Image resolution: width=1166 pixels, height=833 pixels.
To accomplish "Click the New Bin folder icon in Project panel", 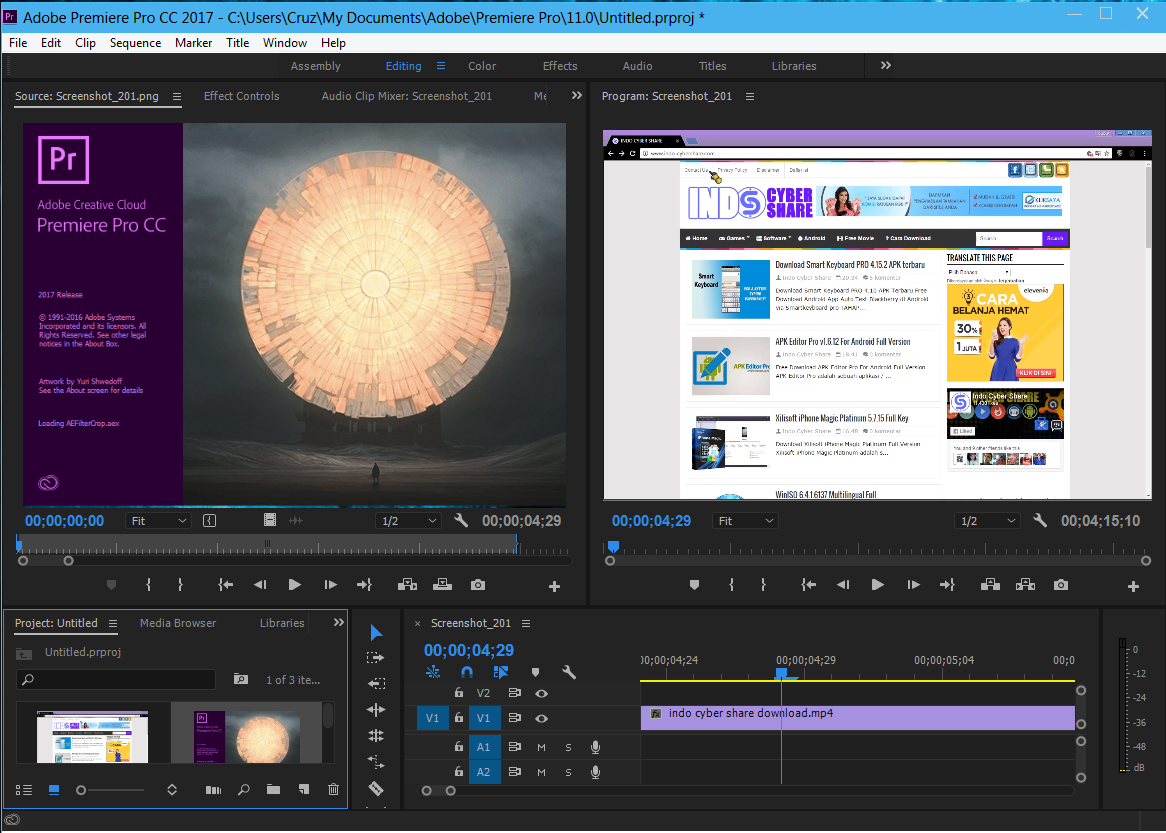I will (273, 790).
